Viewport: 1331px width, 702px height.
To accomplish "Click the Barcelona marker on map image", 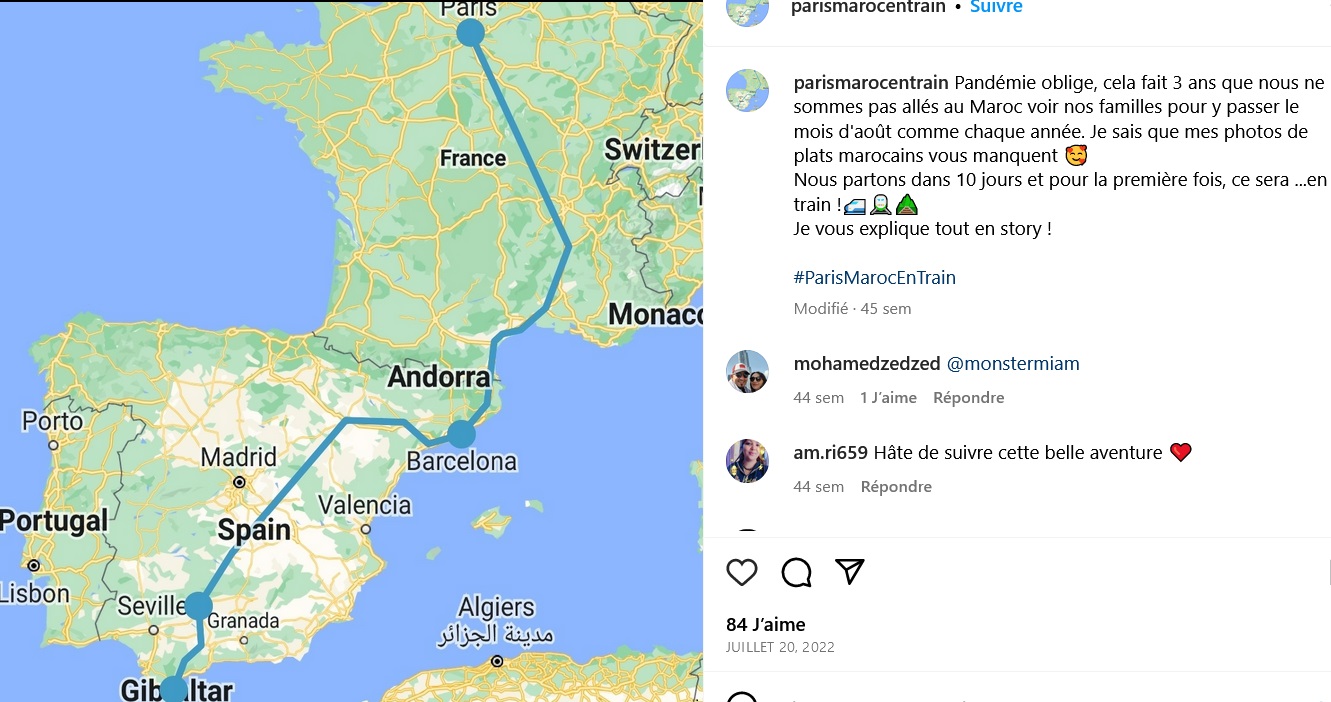I will tap(461, 434).
